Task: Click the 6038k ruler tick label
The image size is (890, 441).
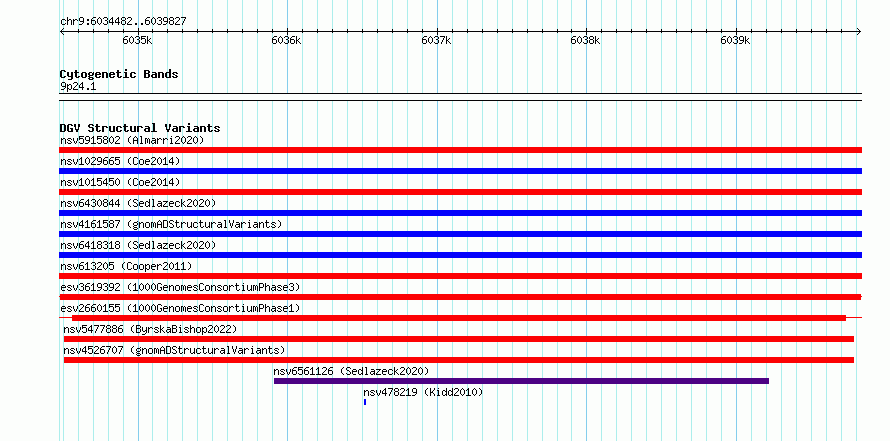Action: tap(585, 40)
